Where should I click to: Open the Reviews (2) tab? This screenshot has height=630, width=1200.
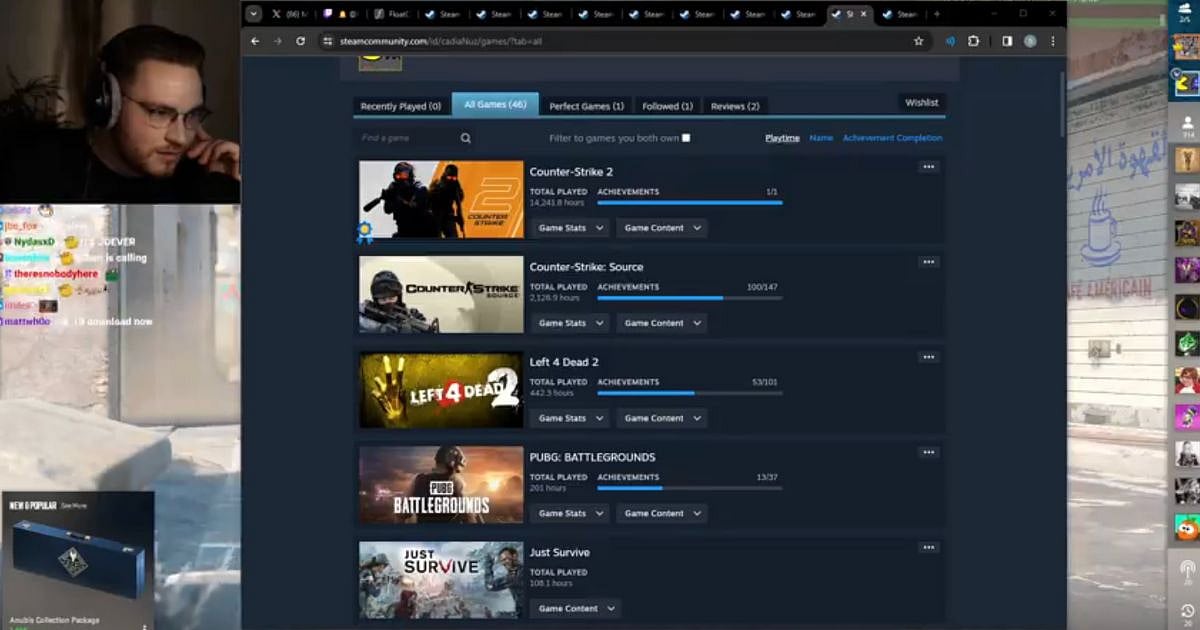(735, 106)
